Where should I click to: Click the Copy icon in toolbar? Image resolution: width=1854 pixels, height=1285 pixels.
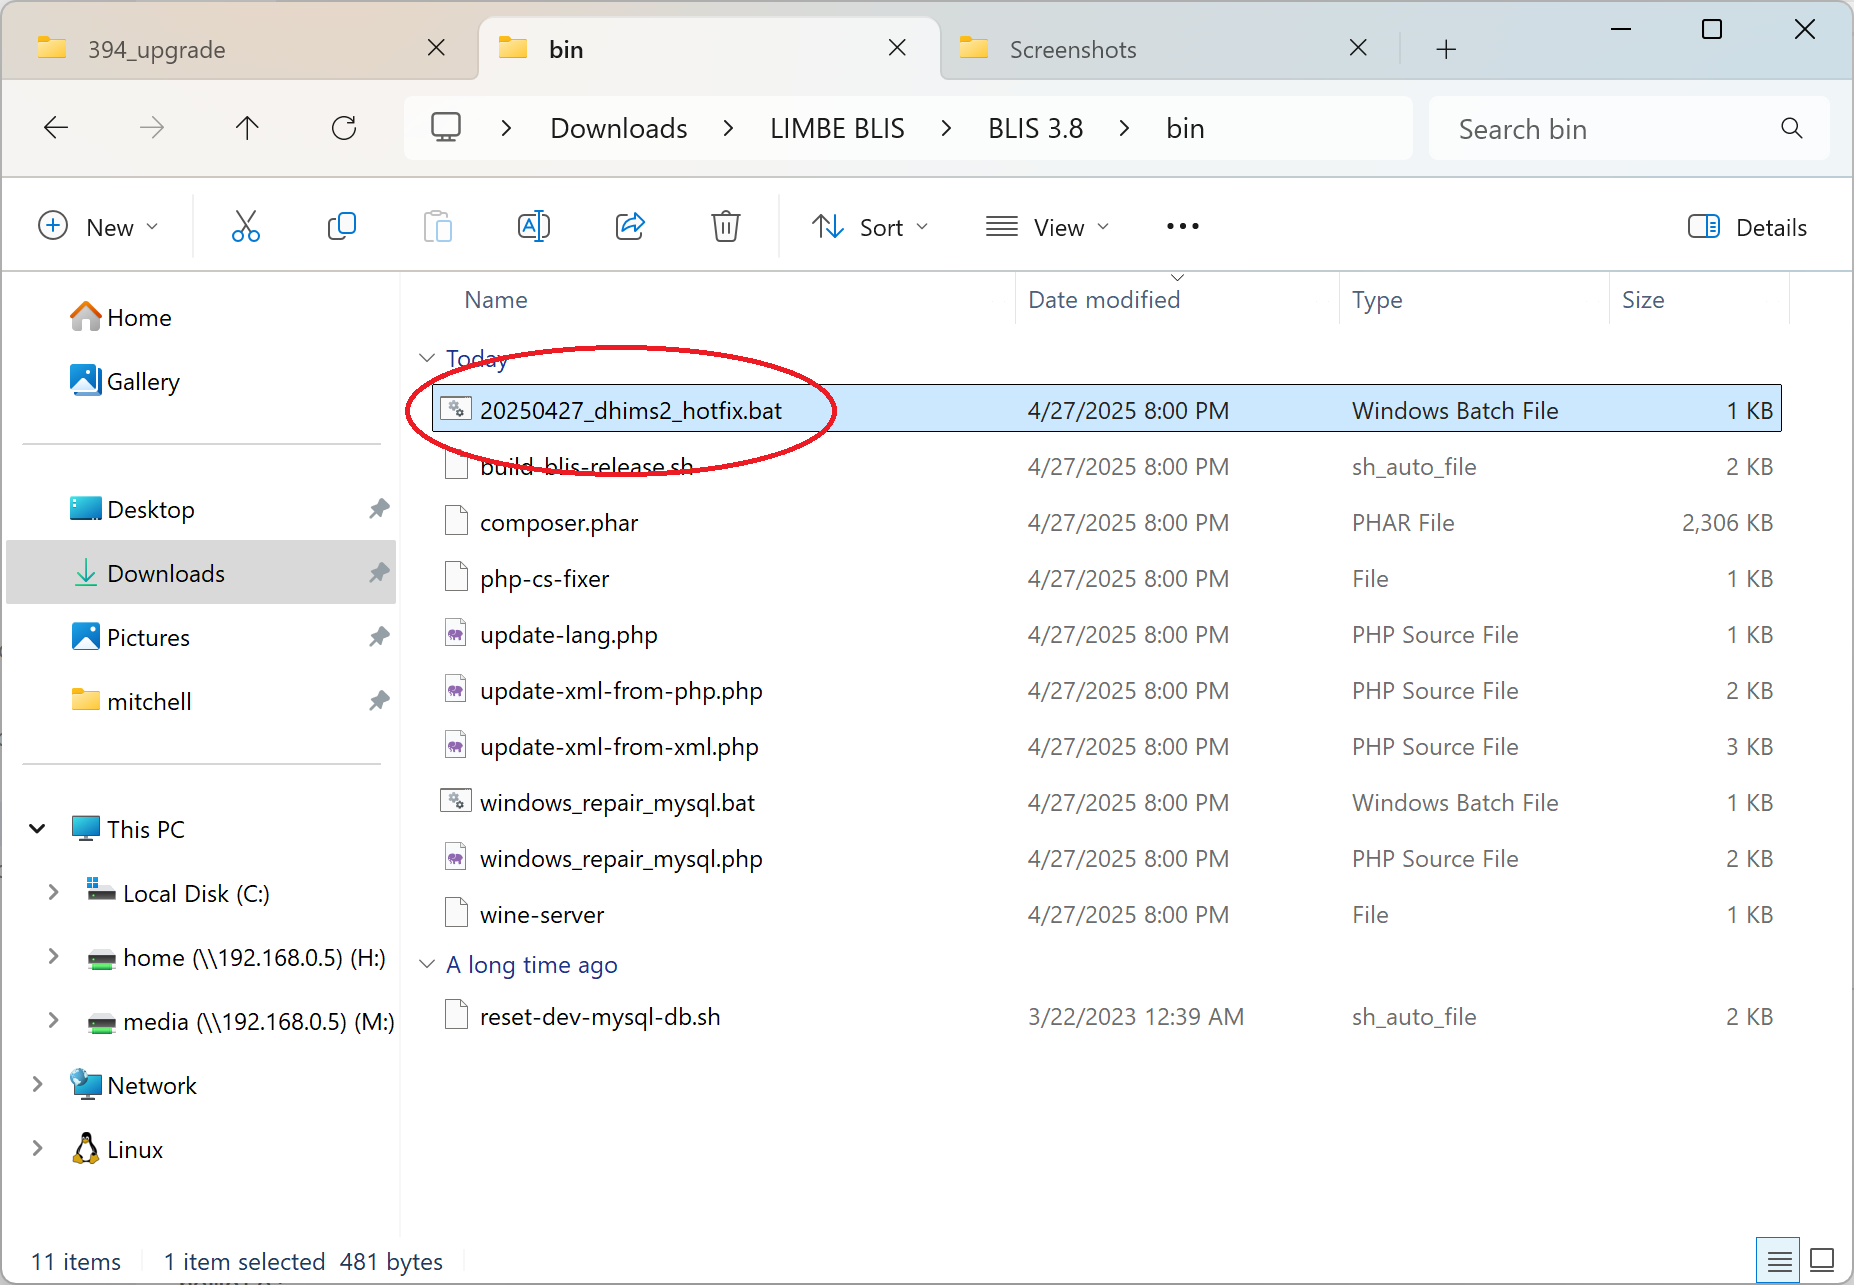(341, 227)
